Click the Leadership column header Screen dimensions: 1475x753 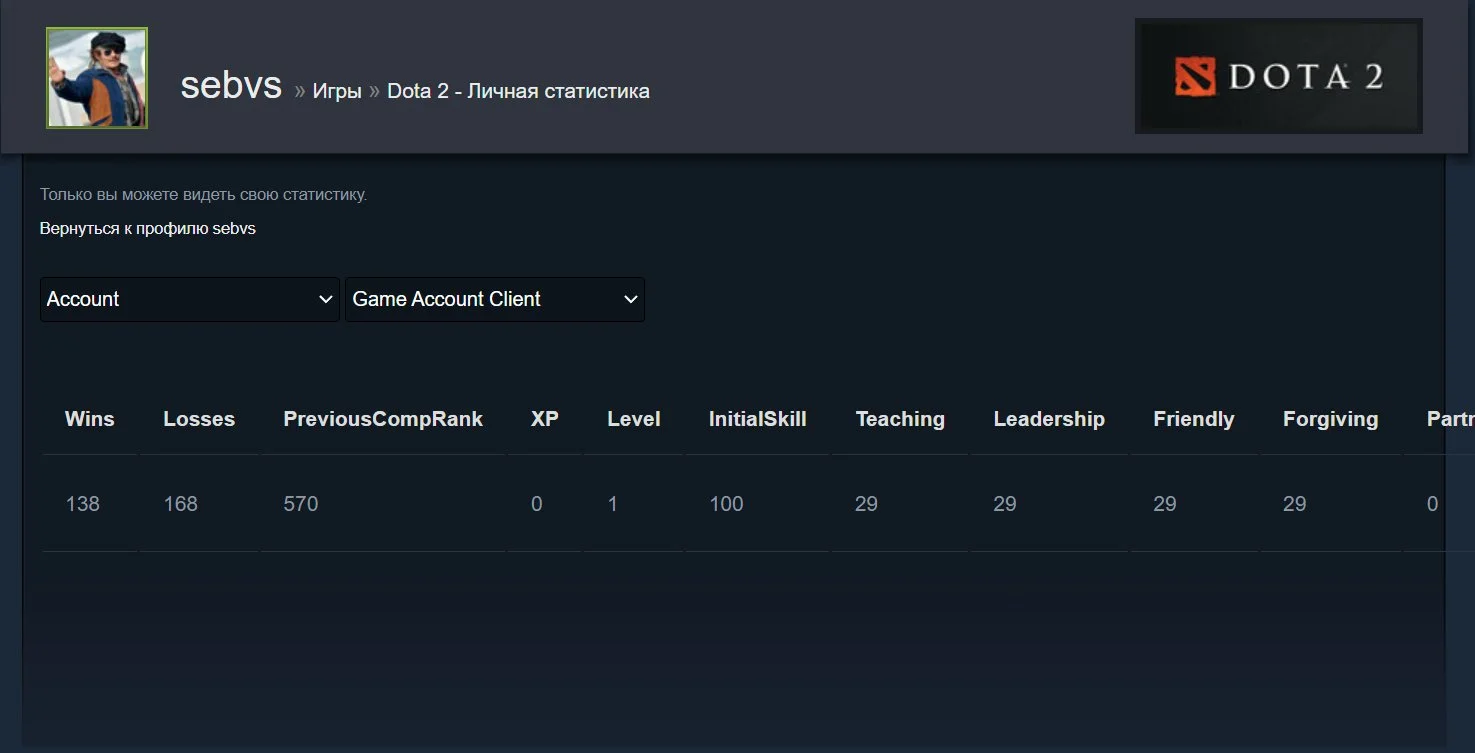click(1049, 419)
